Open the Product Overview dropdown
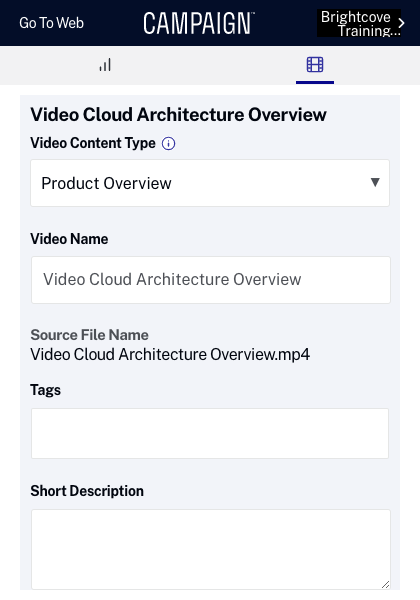The image size is (420, 600). (x=210, y=183)
